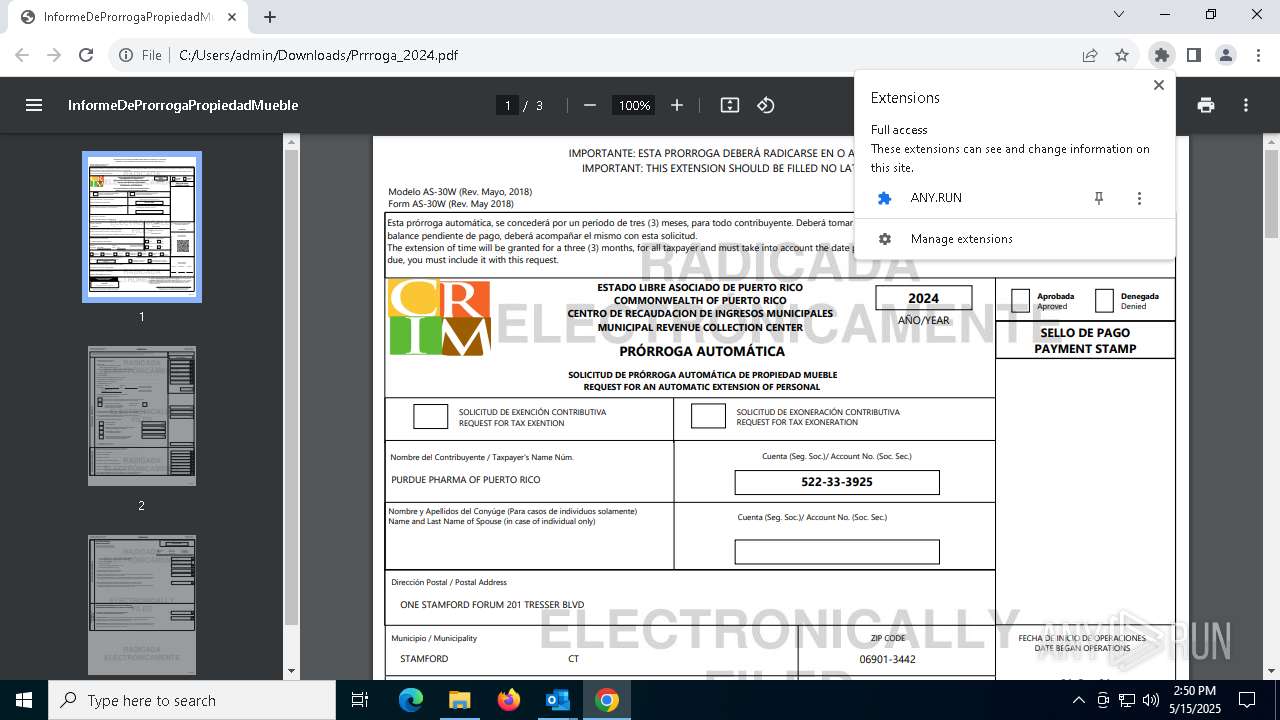Open File Explorer from taskbar
1280x720 pixels.
tap(459, 700)
